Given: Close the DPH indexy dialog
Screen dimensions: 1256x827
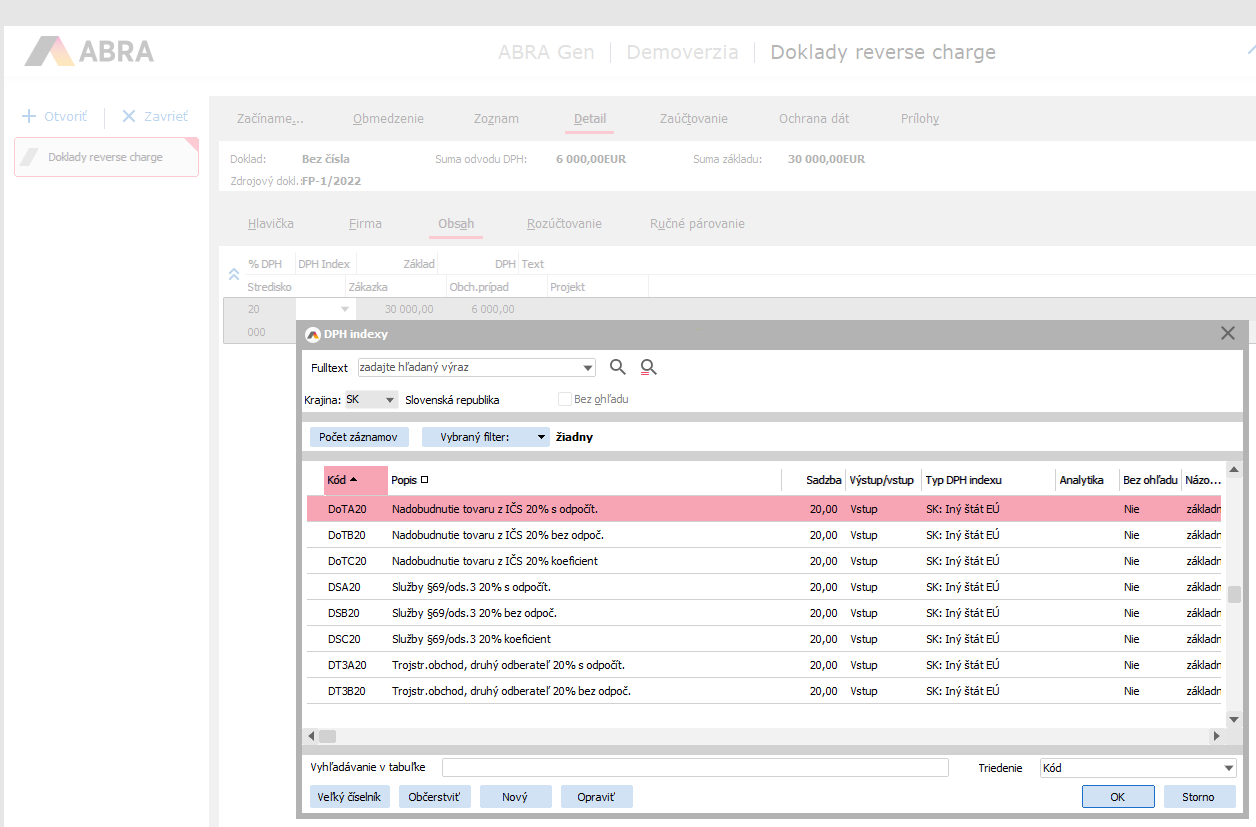Looking at the screenshot, I should [x=1228, y=333].
